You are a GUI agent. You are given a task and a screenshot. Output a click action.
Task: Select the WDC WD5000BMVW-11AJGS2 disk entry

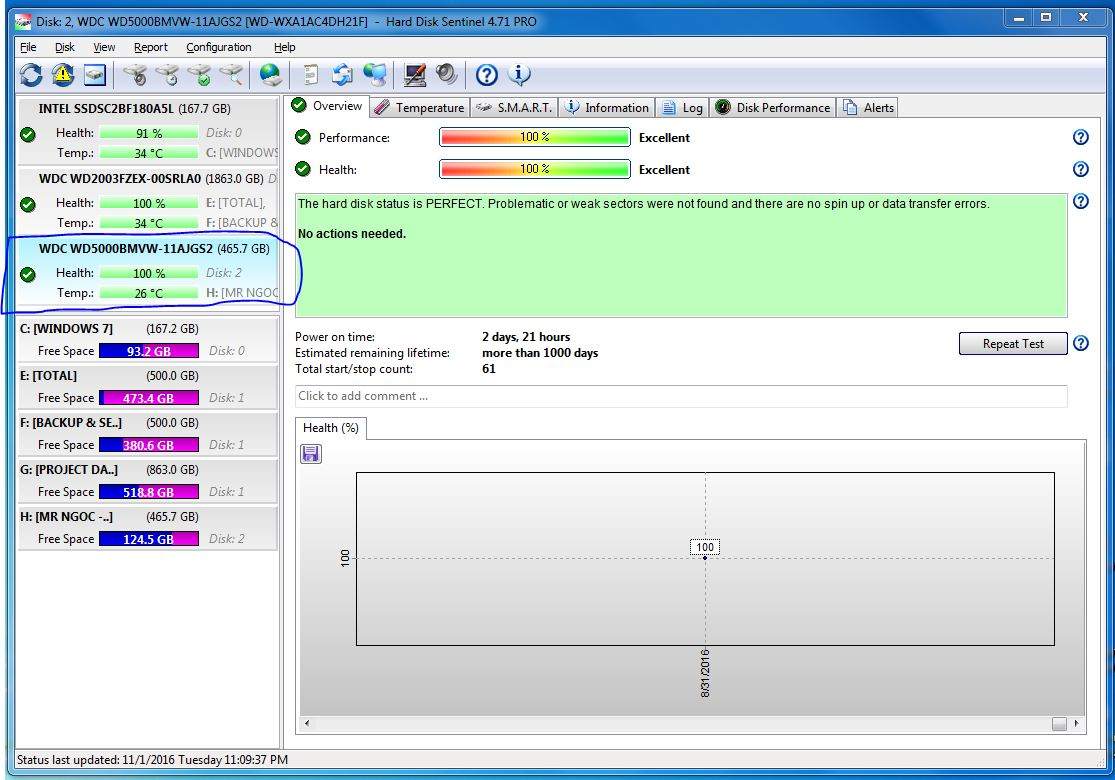[148, 270]
